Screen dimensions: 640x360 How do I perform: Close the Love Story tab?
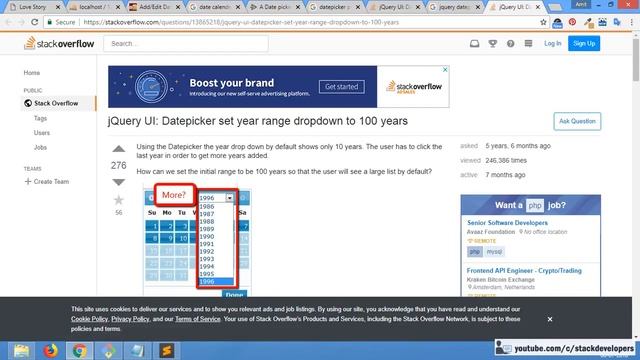[x=58, y=7]
